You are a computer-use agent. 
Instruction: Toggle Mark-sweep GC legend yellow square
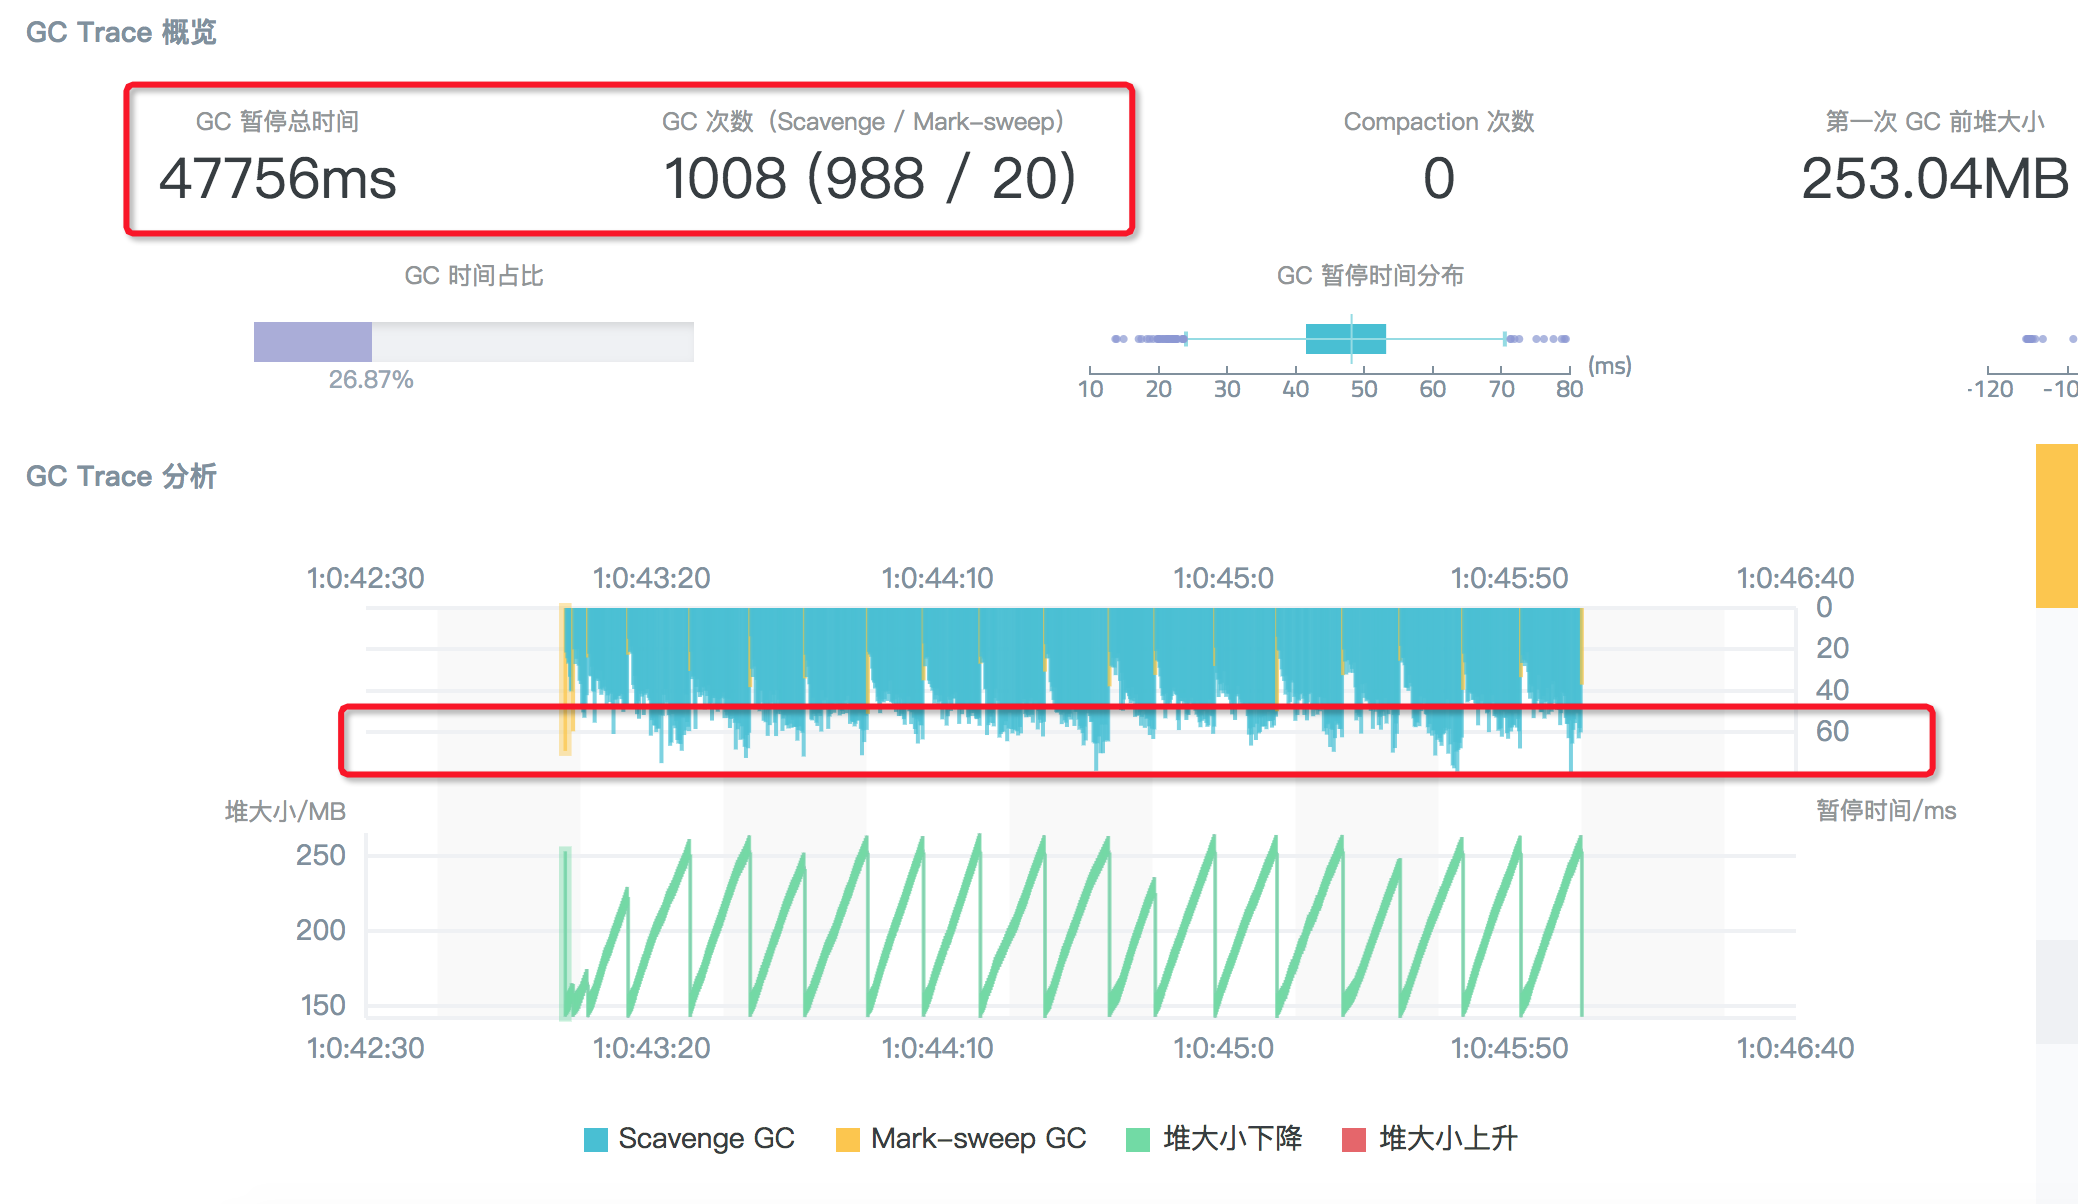pos(847,1140)
